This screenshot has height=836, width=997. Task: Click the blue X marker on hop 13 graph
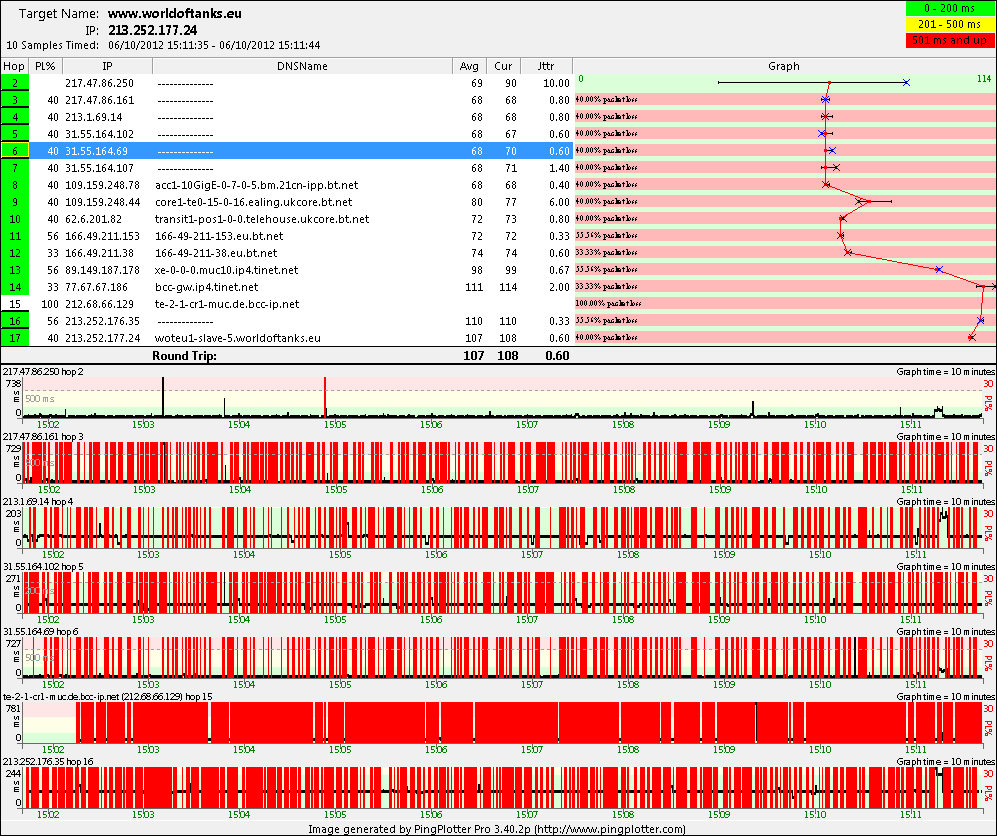(x=939, y=270)
